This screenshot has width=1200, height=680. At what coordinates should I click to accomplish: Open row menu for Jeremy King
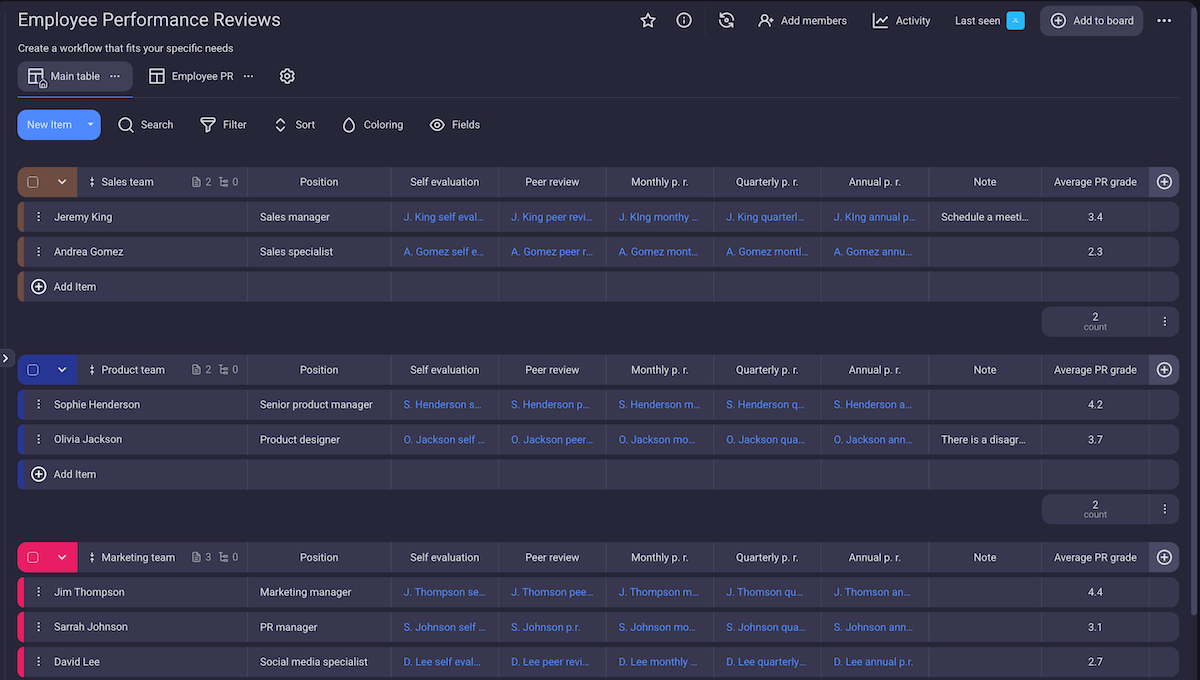[x=39, y=217]
